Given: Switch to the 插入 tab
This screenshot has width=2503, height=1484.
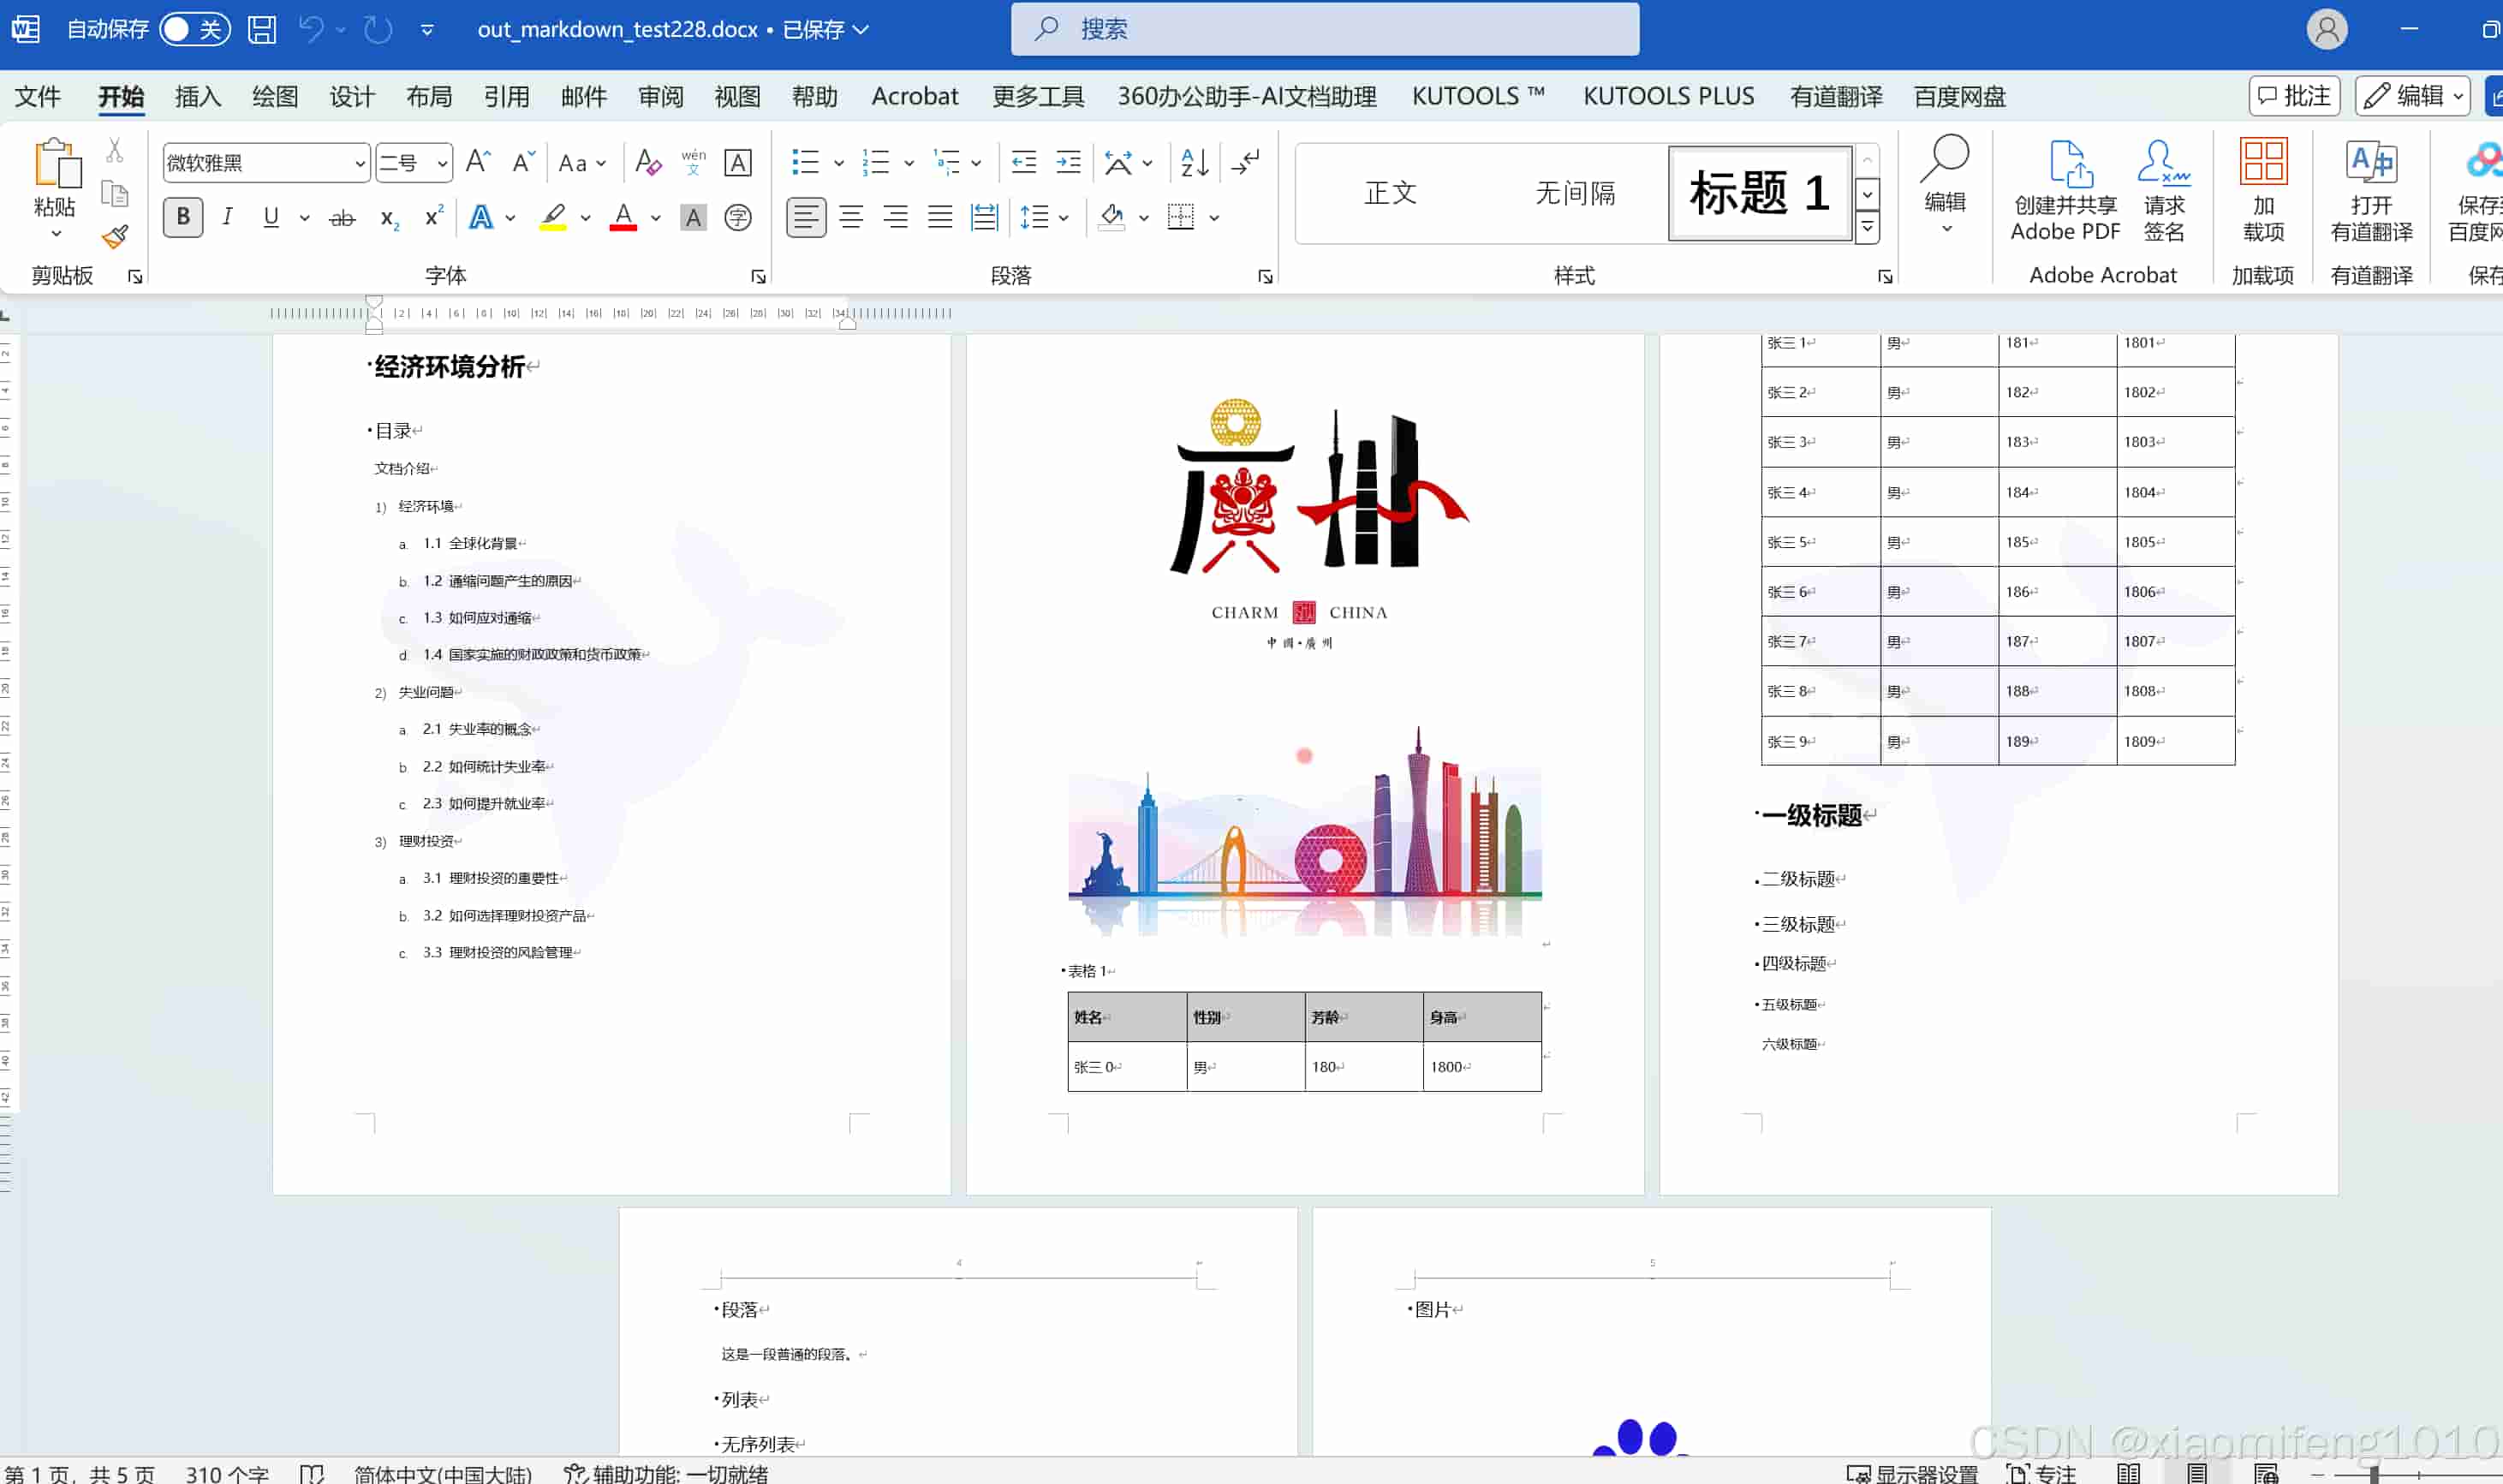Looking at the screenshot, I should pos(198,96).
